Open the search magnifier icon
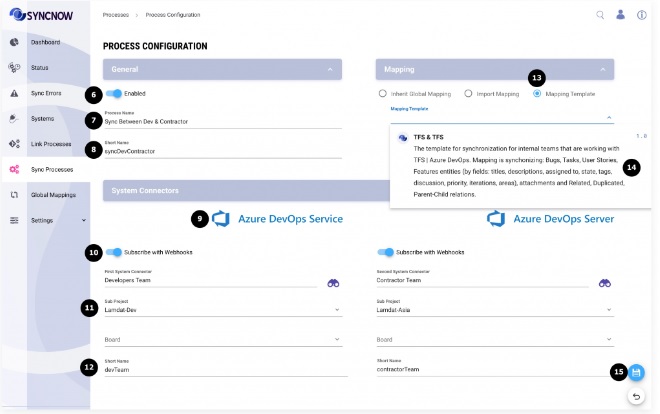 [600, 15]
